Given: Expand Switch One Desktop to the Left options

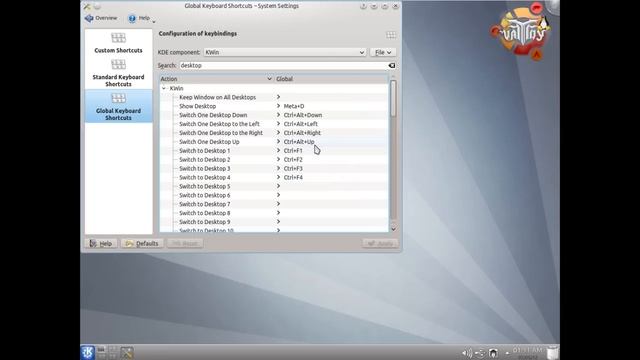Looking at the screenshot, I should [278, 124].
